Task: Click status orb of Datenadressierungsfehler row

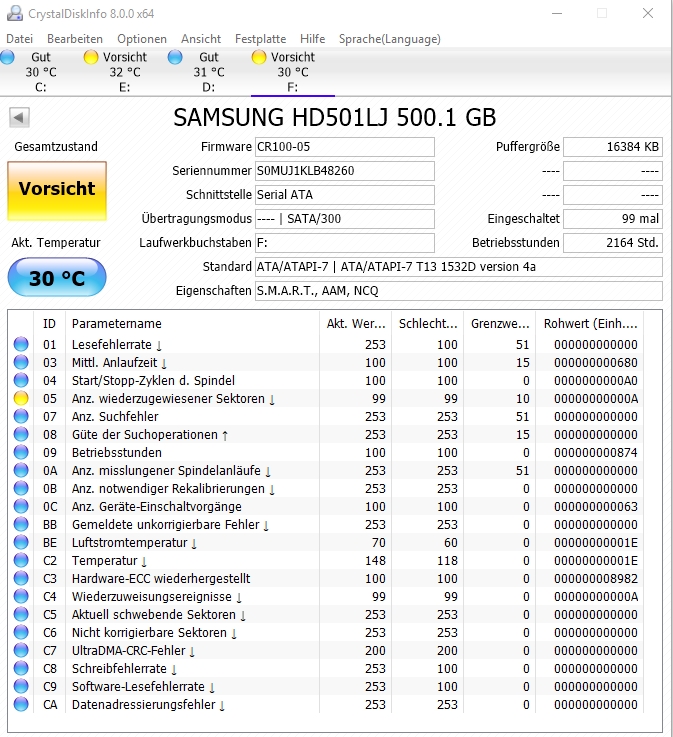Action: [x=21, y=705]
